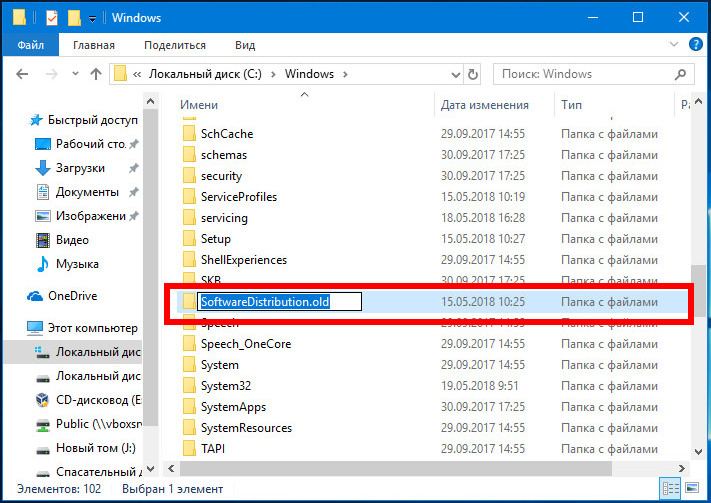Open Видео in the navigation pane

(72, 240)
